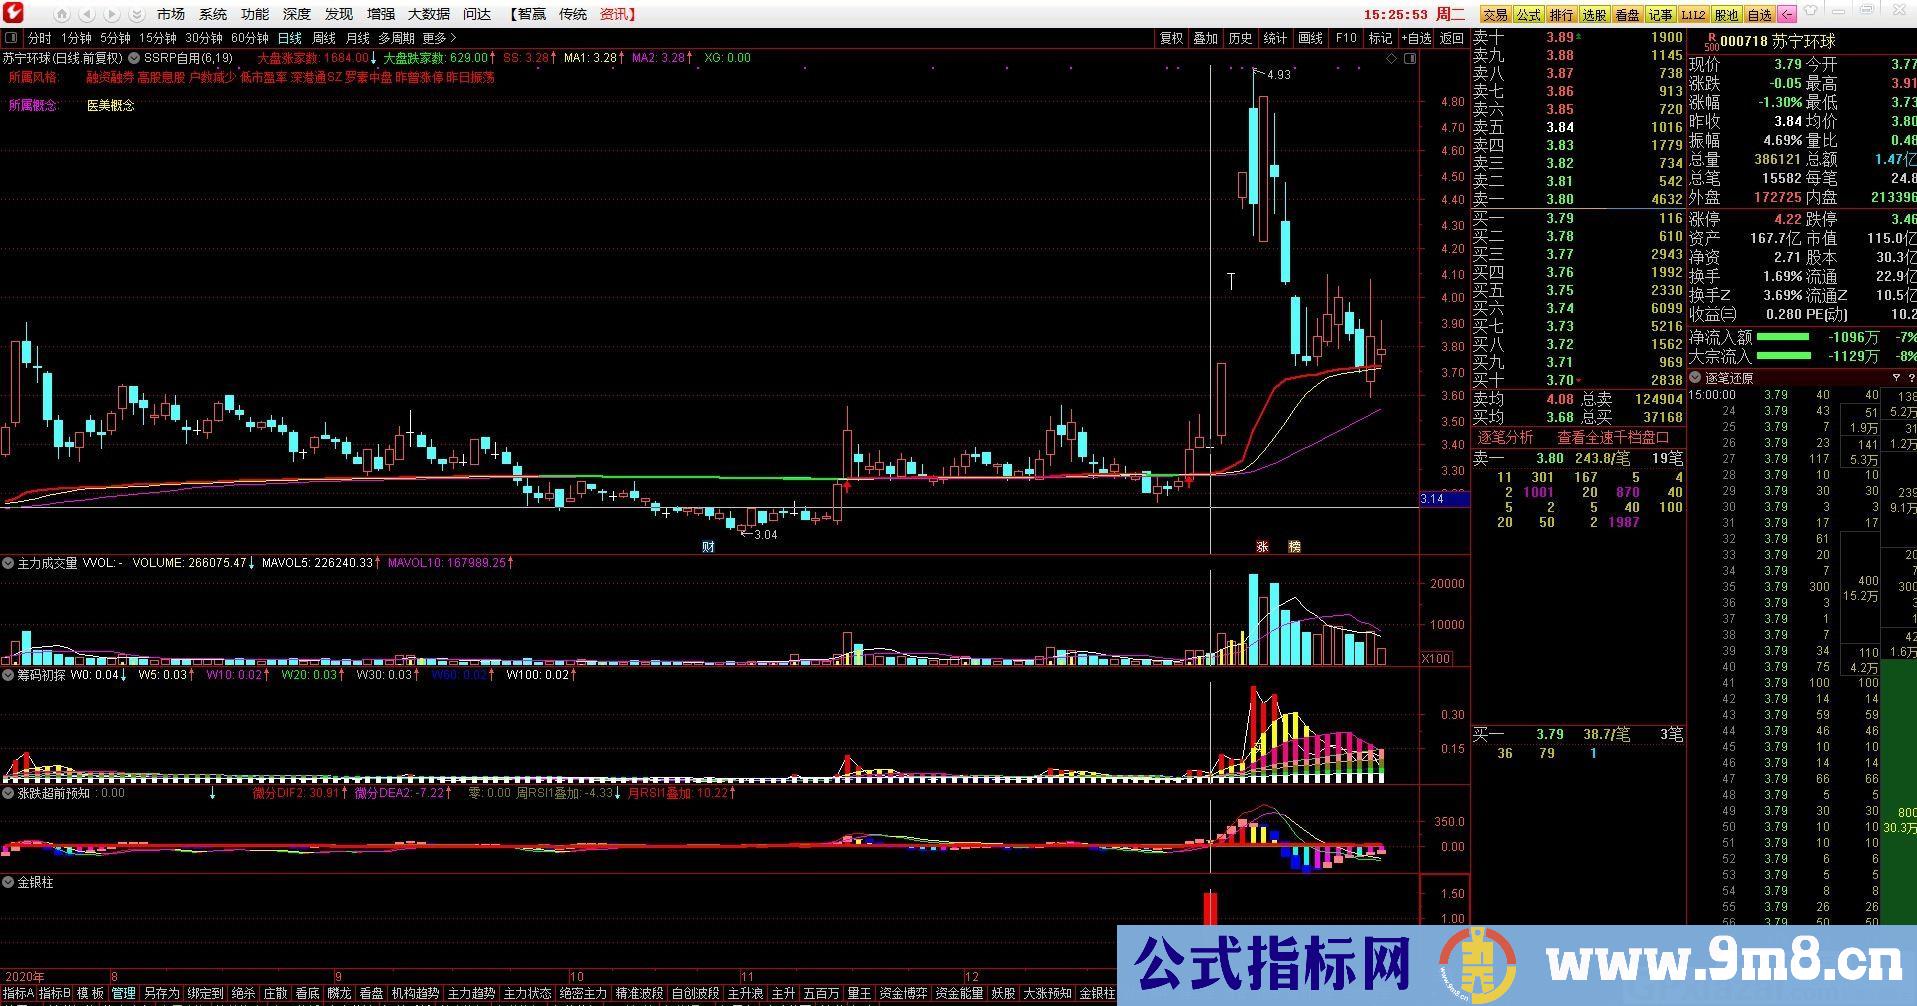The image size is (1917, 1006).
Task: Open the 选股 toolbar button
Action: tap(1593, 14)
